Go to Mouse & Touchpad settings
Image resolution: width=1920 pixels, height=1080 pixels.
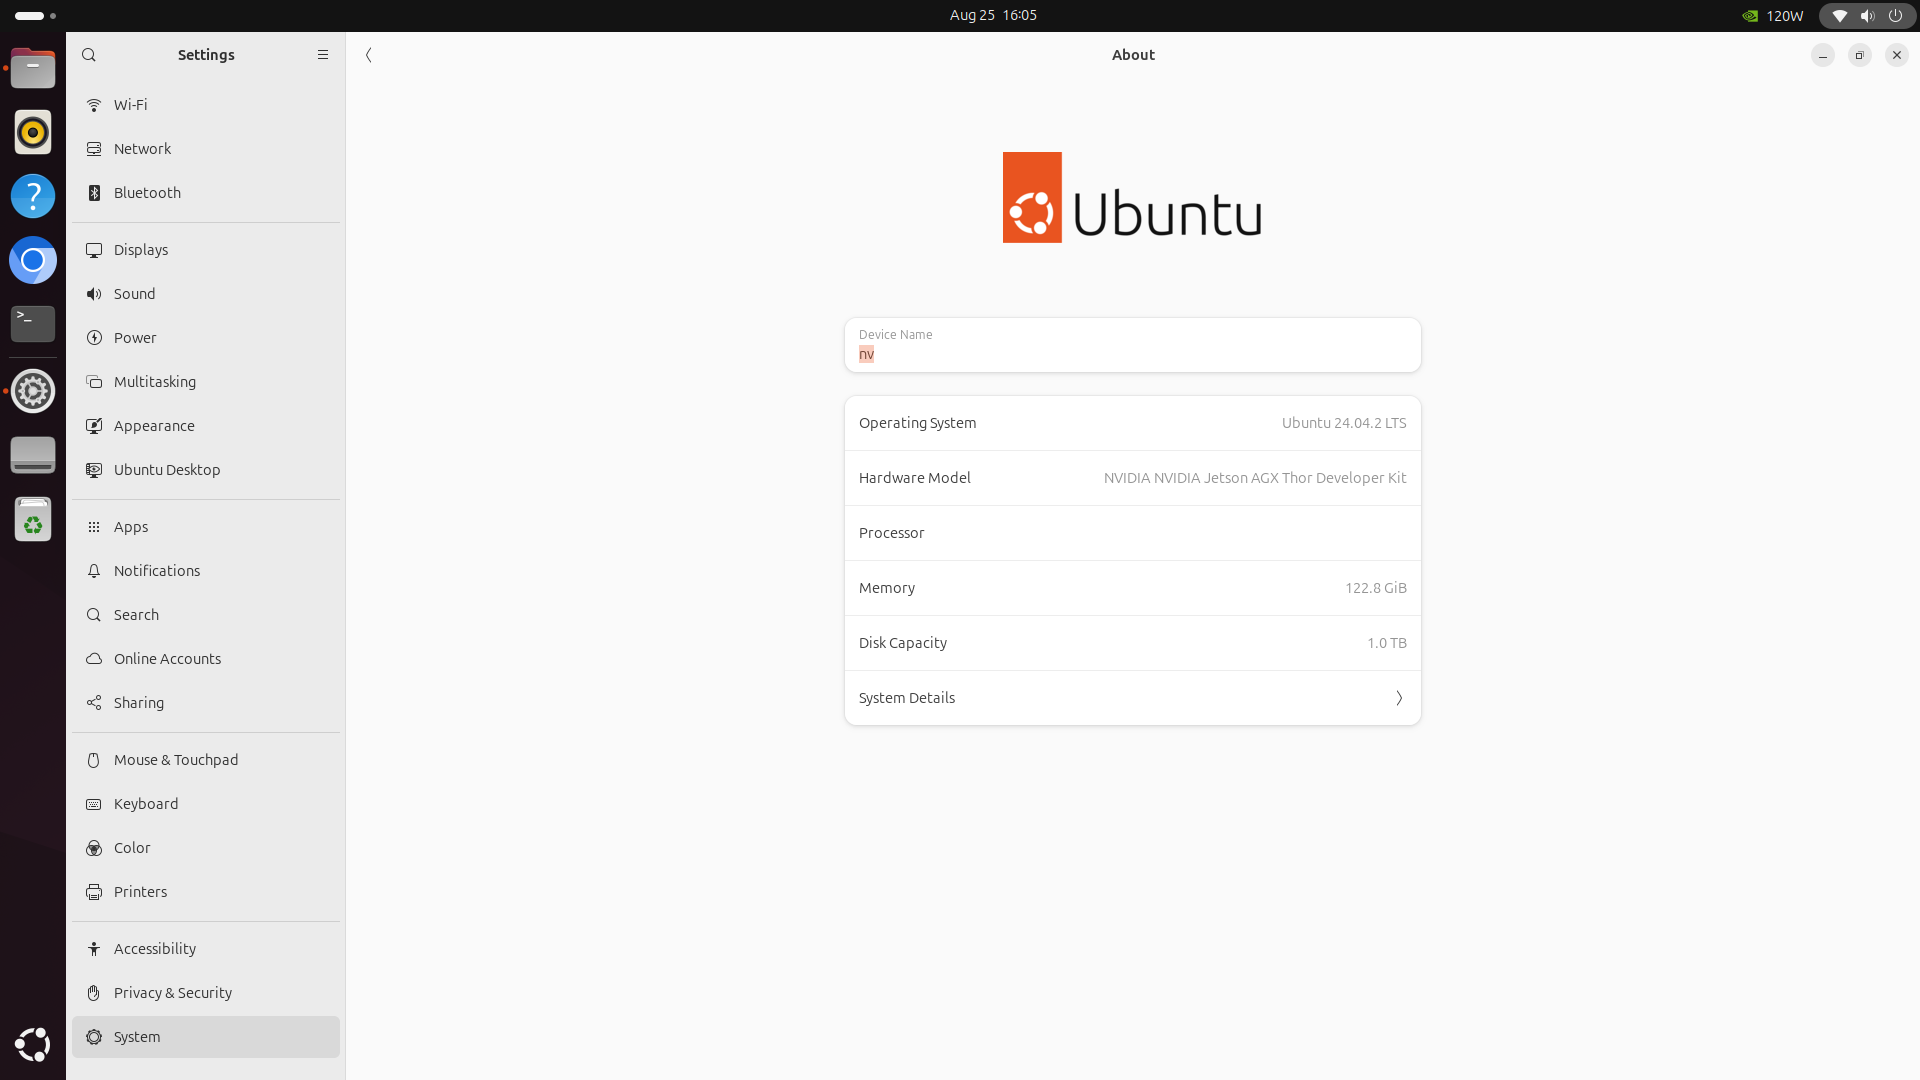click(x=176, y=760)
